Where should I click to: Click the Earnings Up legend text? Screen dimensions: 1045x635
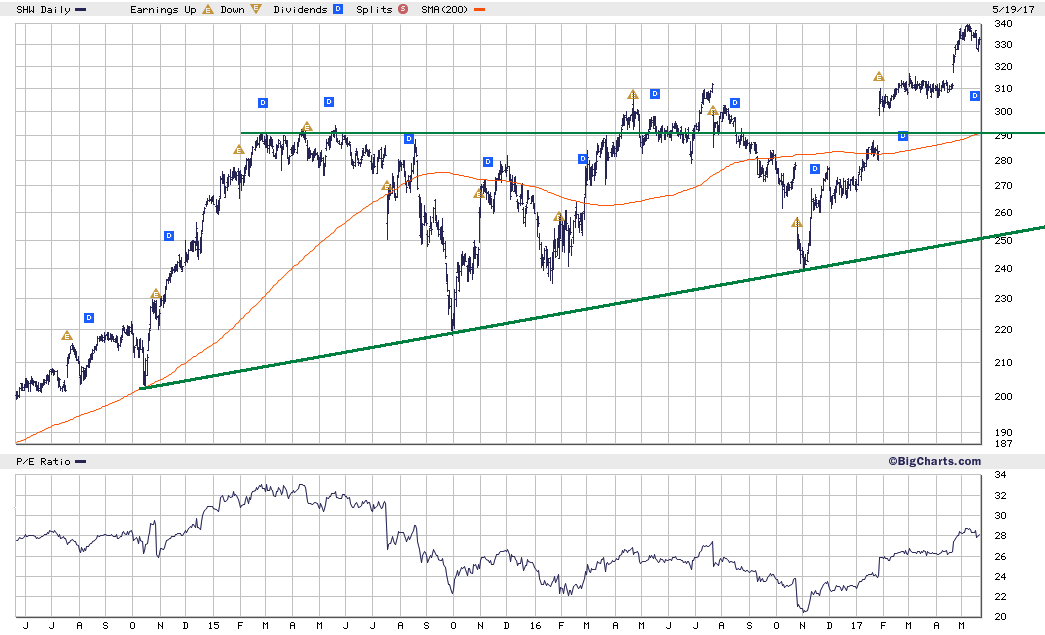coord(163,9)
